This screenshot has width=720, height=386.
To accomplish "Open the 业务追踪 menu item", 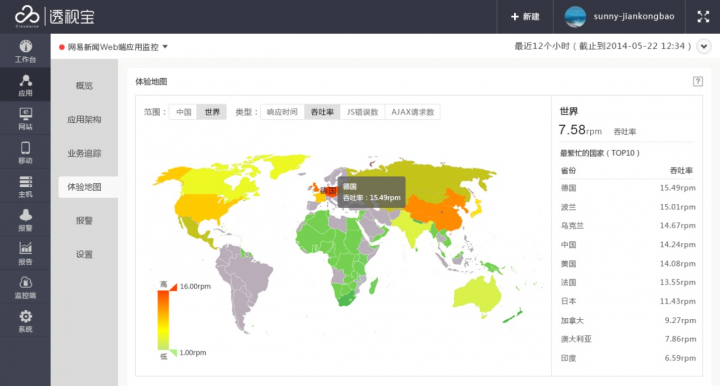I will coord(84,153).
